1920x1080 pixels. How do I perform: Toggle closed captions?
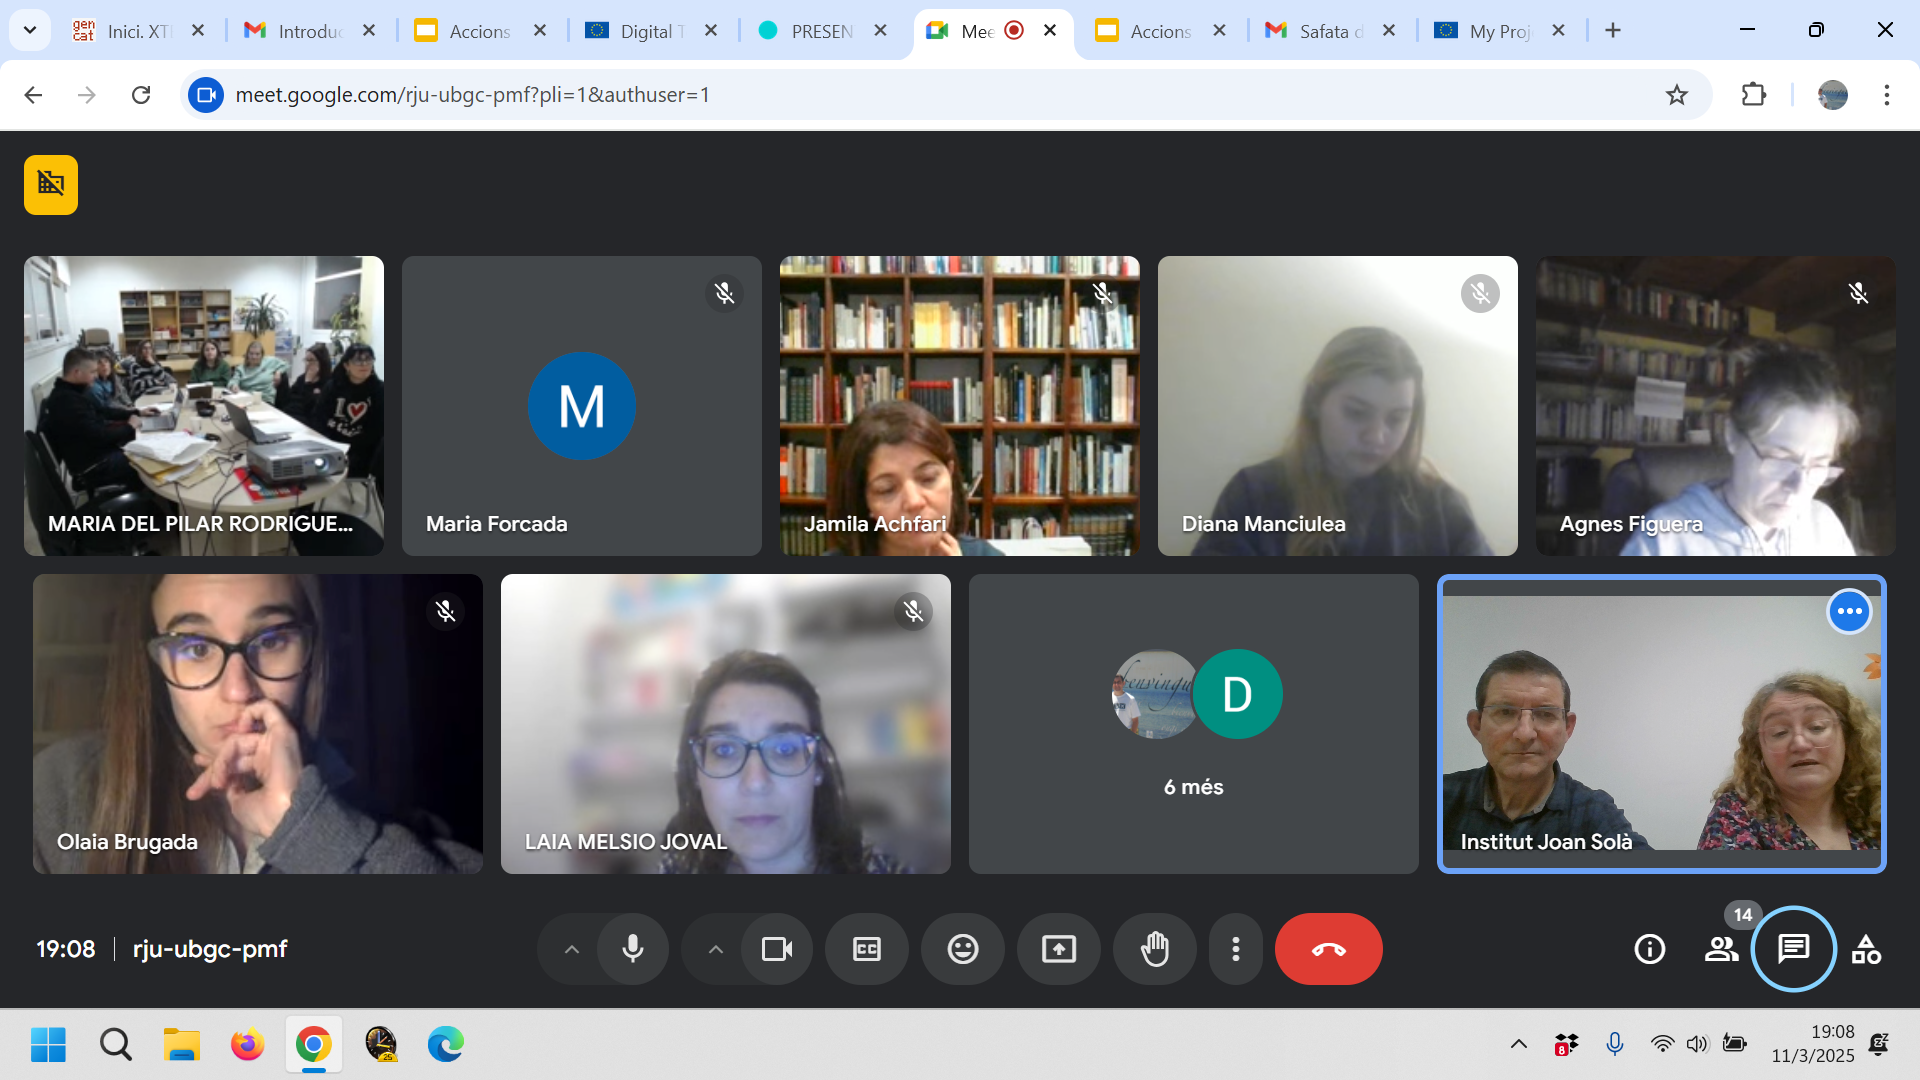click(867, 949)
